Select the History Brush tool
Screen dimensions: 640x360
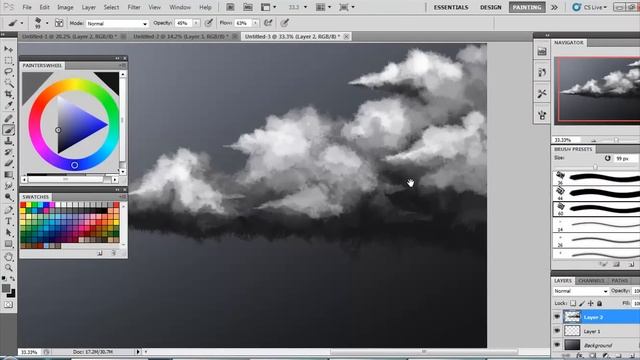8,152
